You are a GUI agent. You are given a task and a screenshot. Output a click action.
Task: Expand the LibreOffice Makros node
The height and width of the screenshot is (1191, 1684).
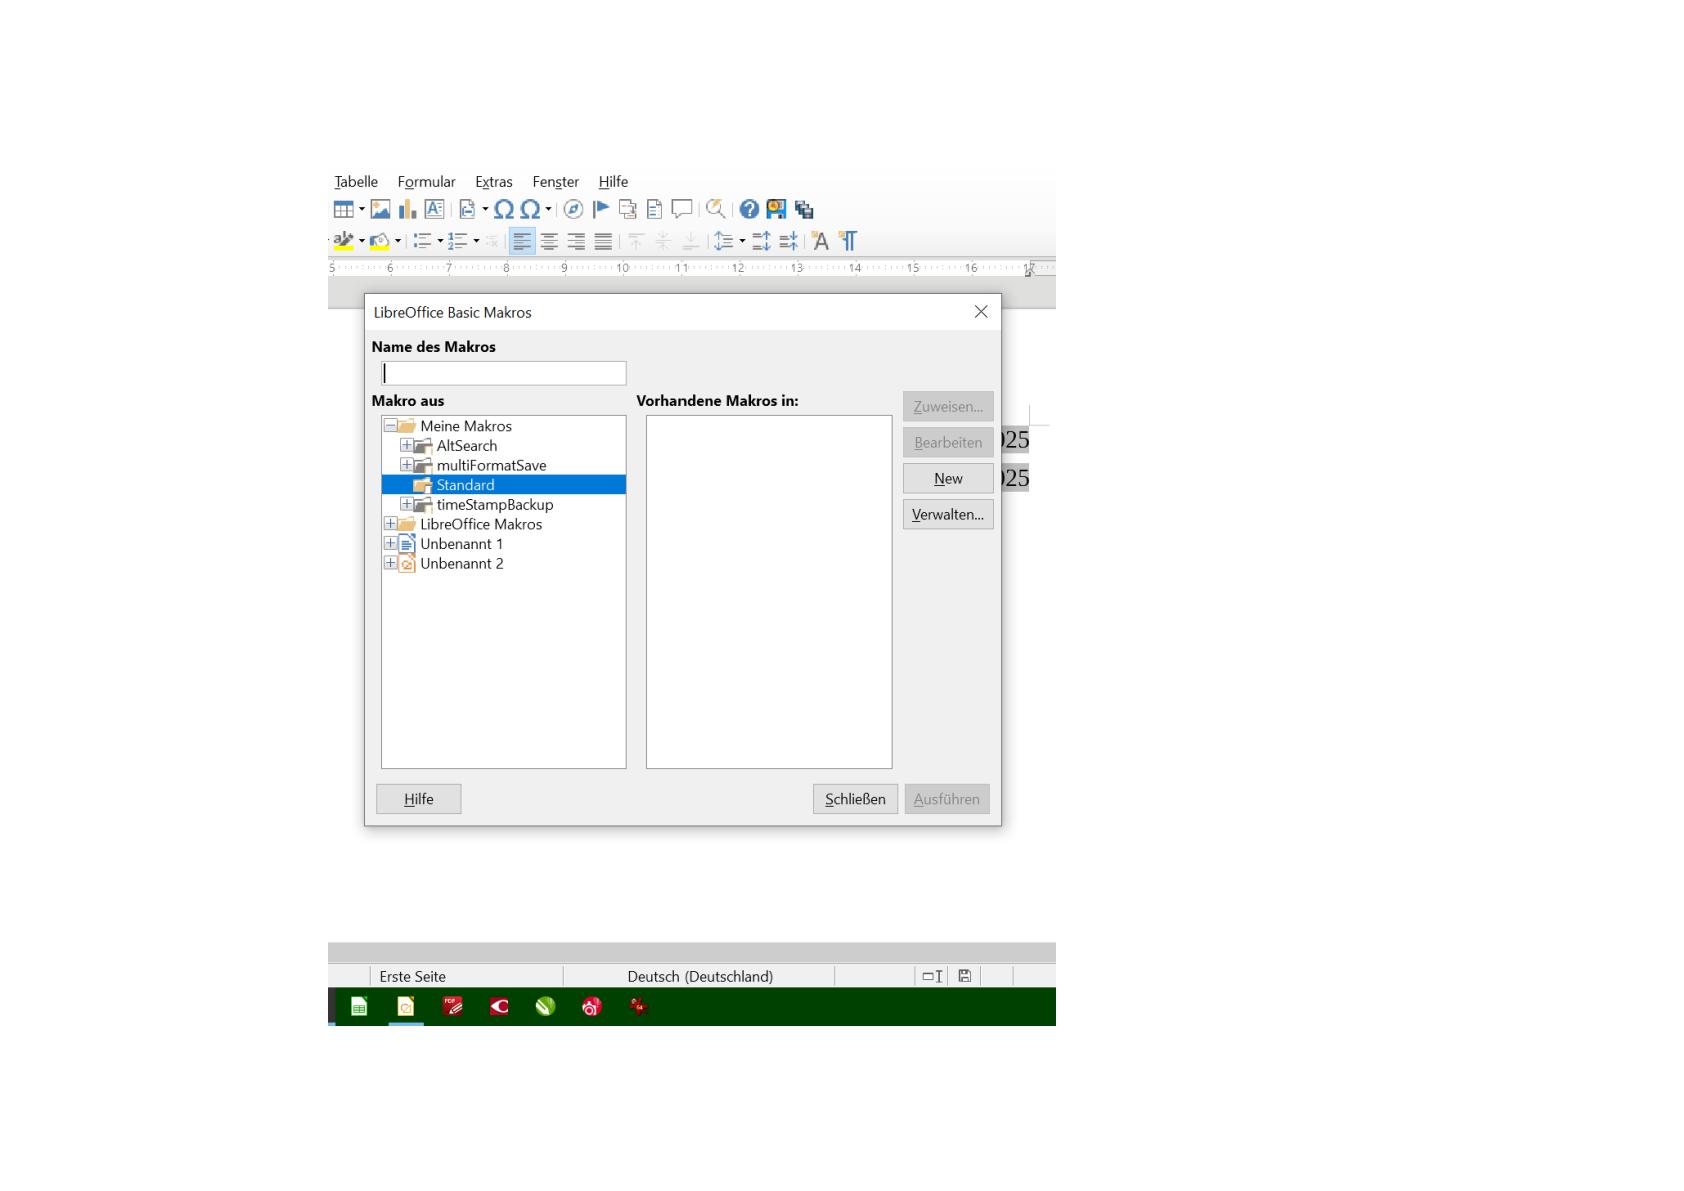click(390, 524)
